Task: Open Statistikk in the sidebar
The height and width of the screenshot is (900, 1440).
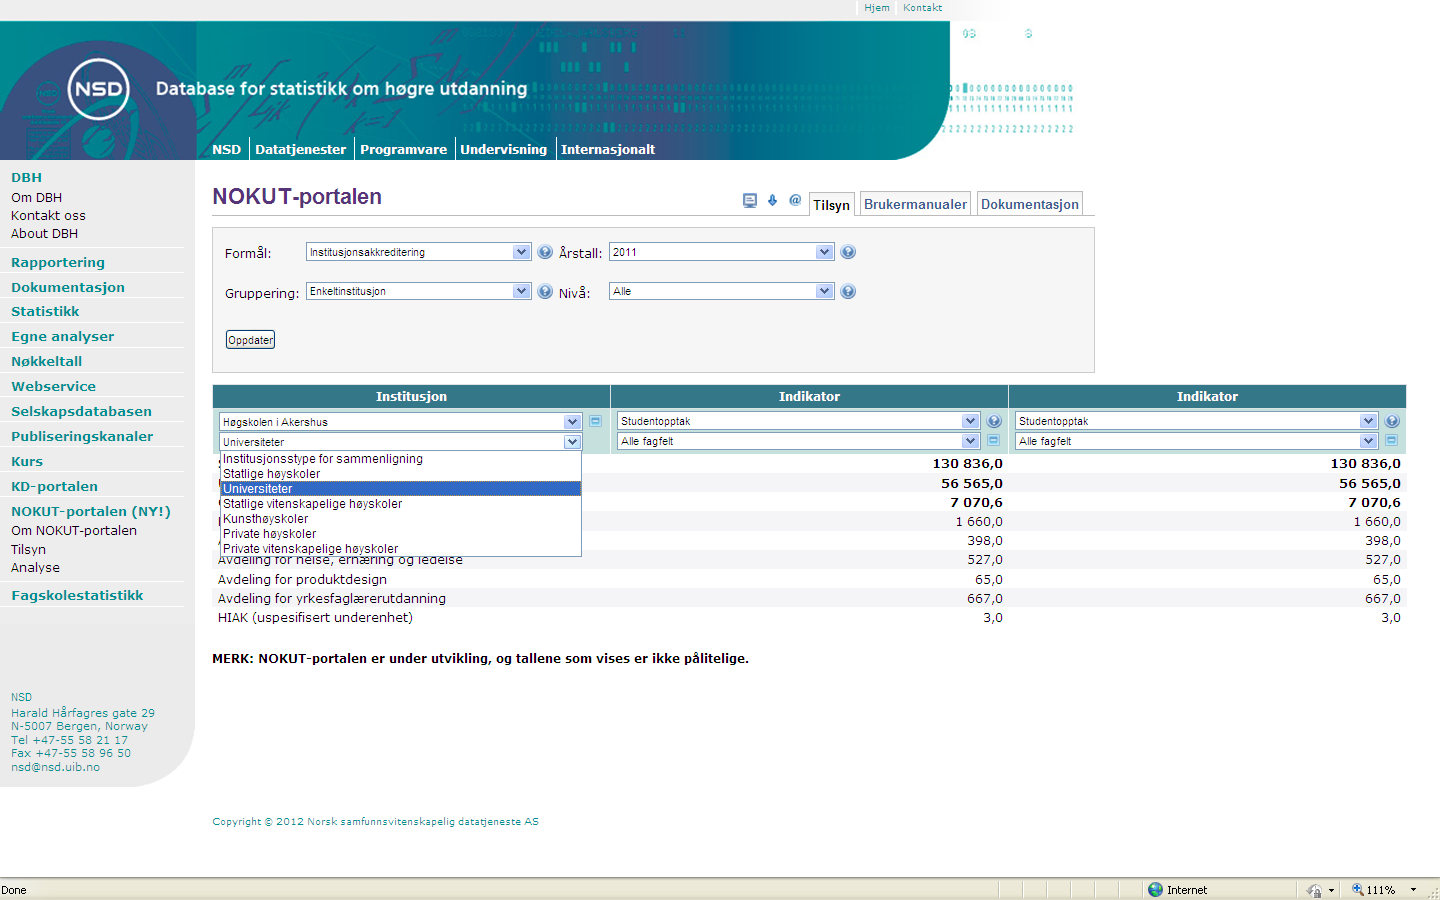Action: (x=45, y=311)
